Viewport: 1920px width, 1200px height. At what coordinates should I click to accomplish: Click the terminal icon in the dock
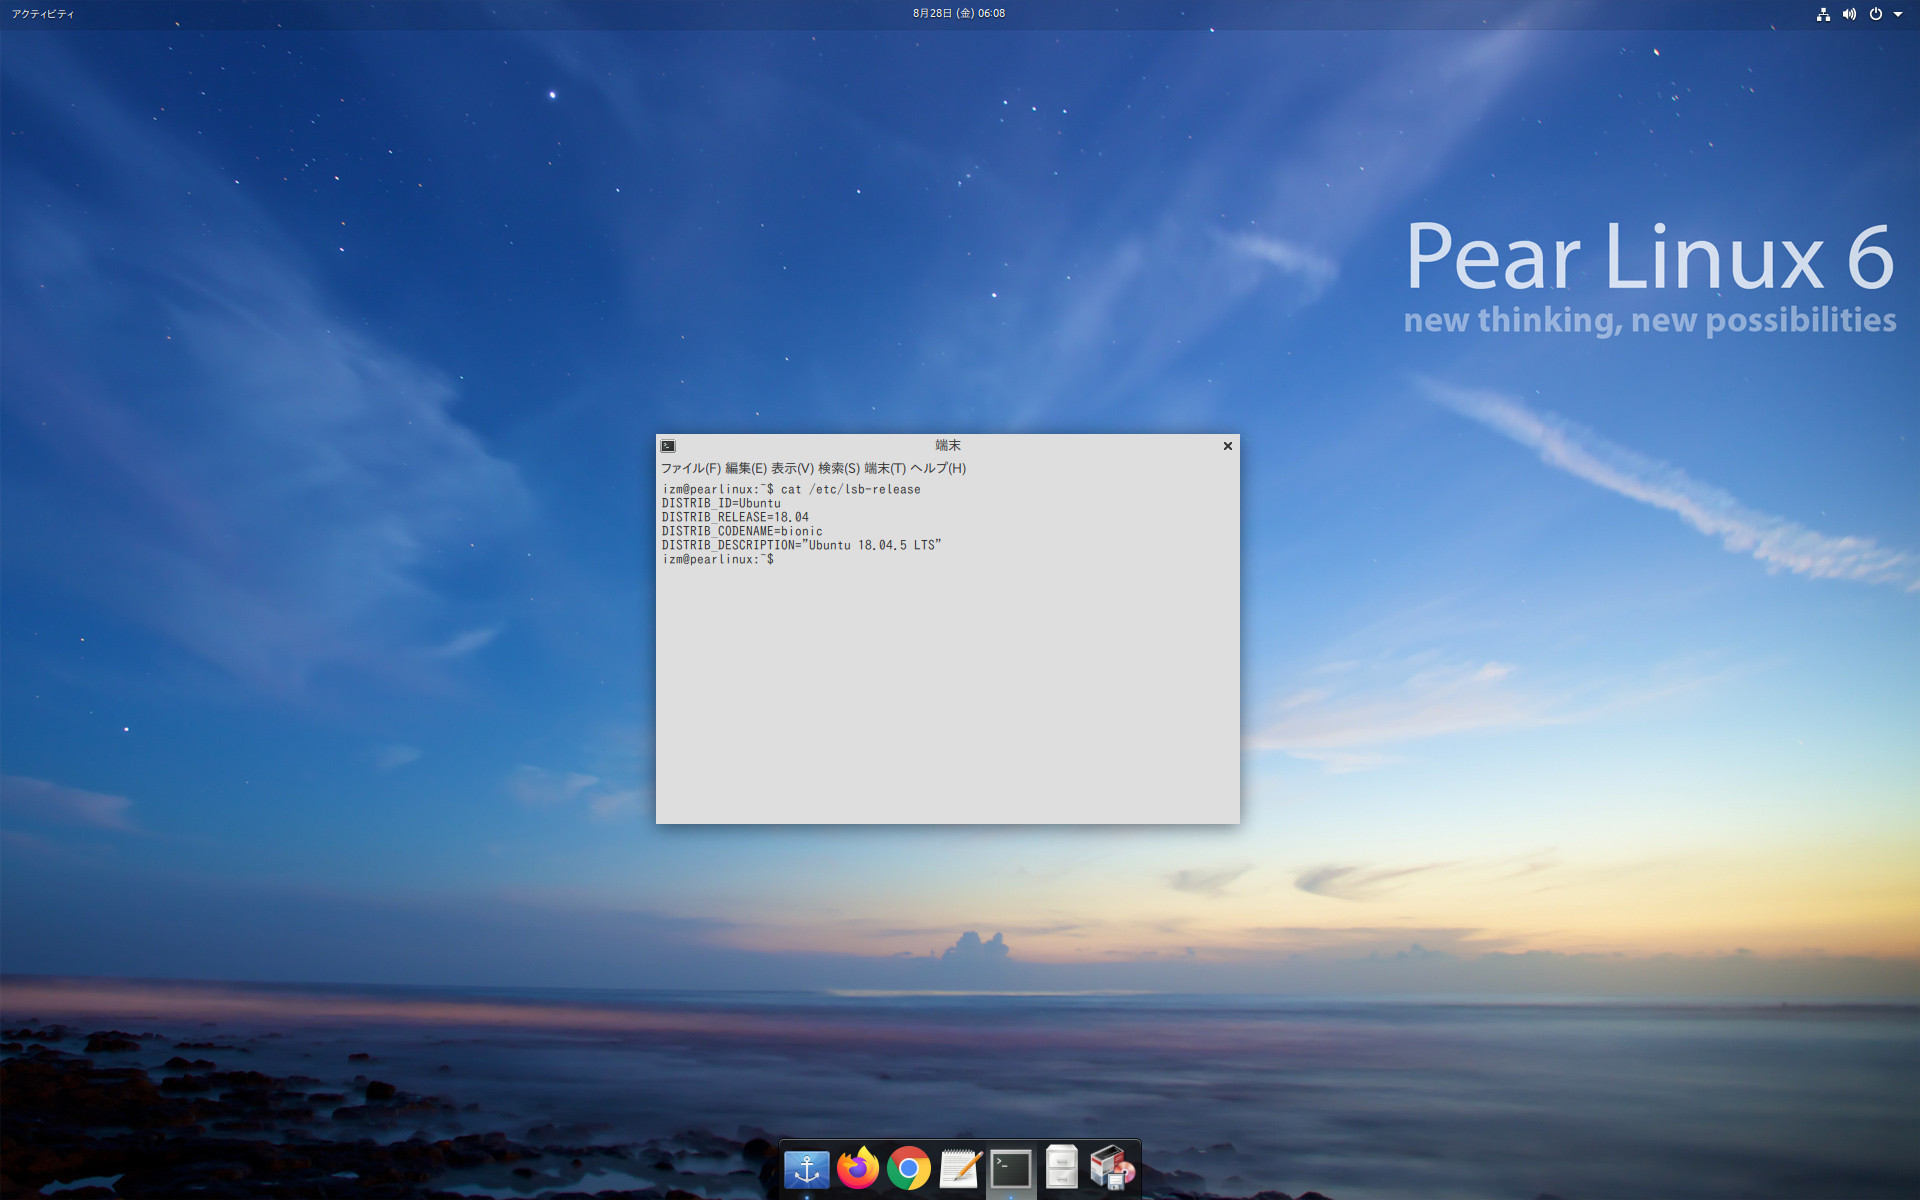(1011, 1168)
